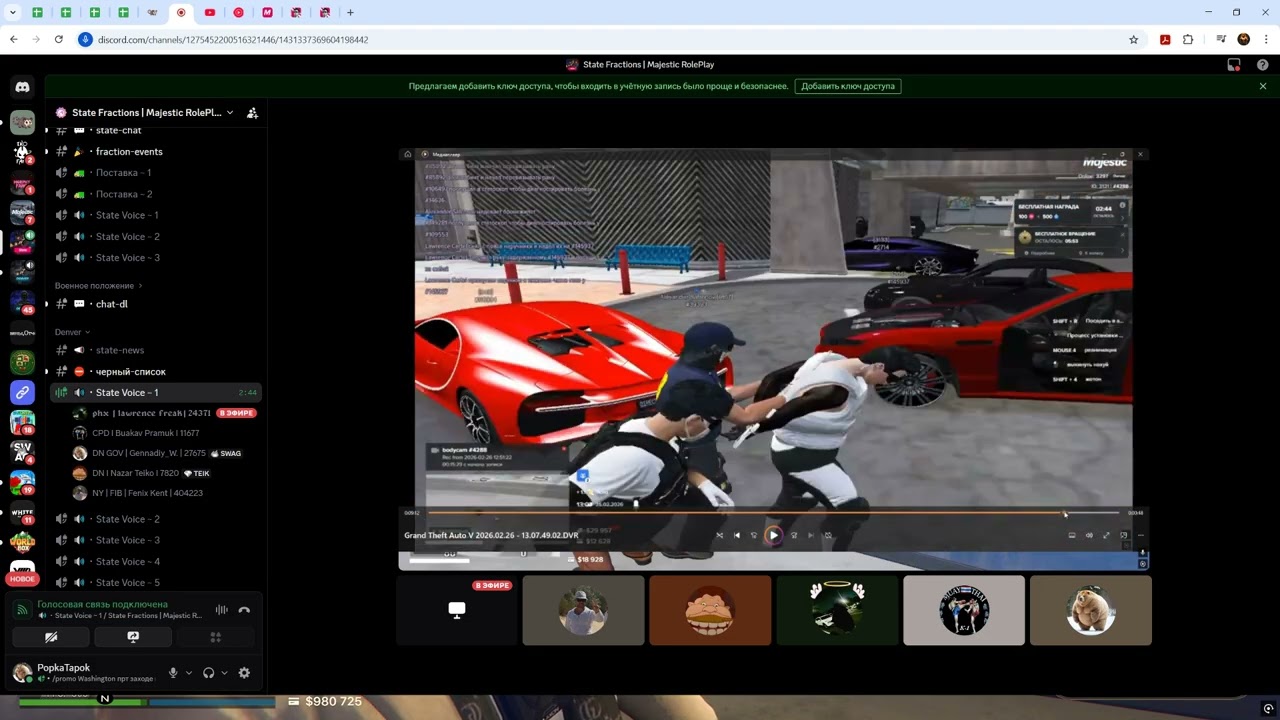Play the paused streamed video

click(x=773, y=535)
